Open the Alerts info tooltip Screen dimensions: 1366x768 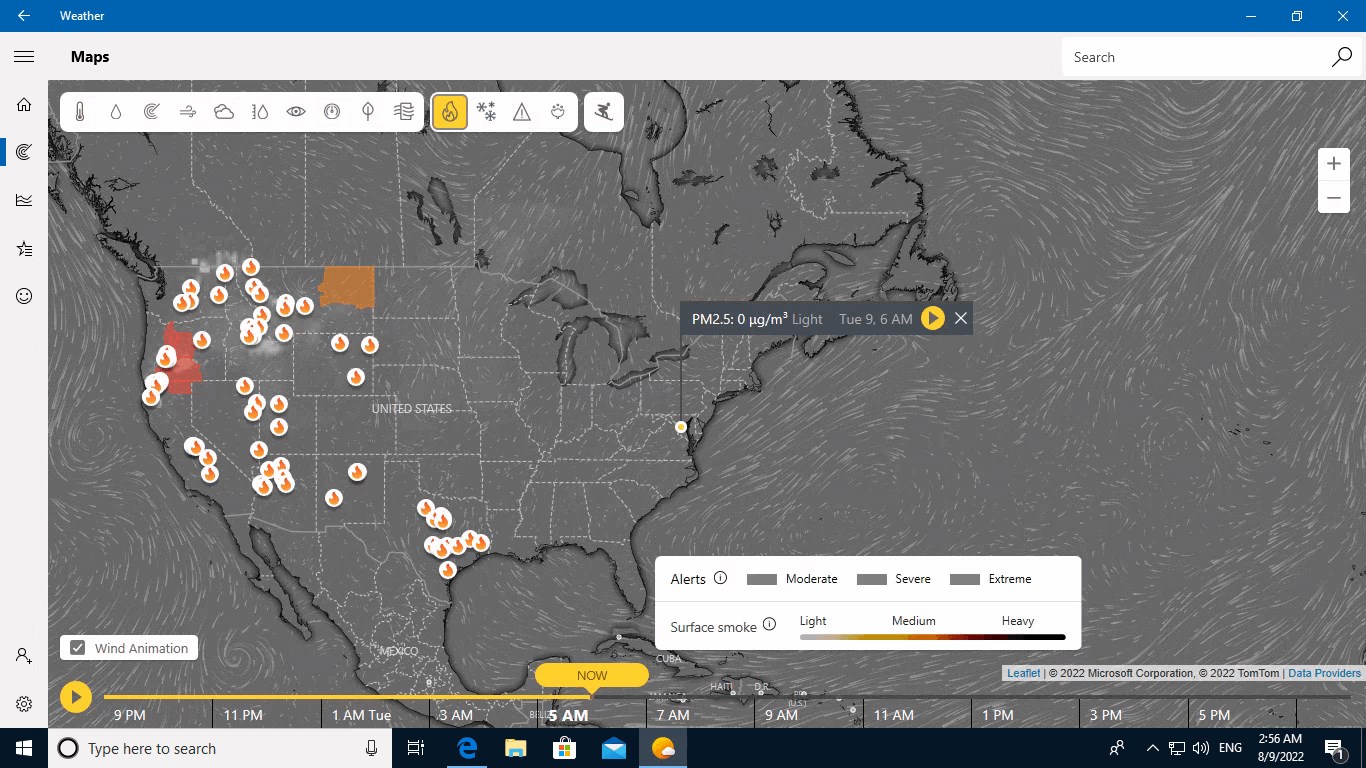pyautogui.click(x=722, y=578)
